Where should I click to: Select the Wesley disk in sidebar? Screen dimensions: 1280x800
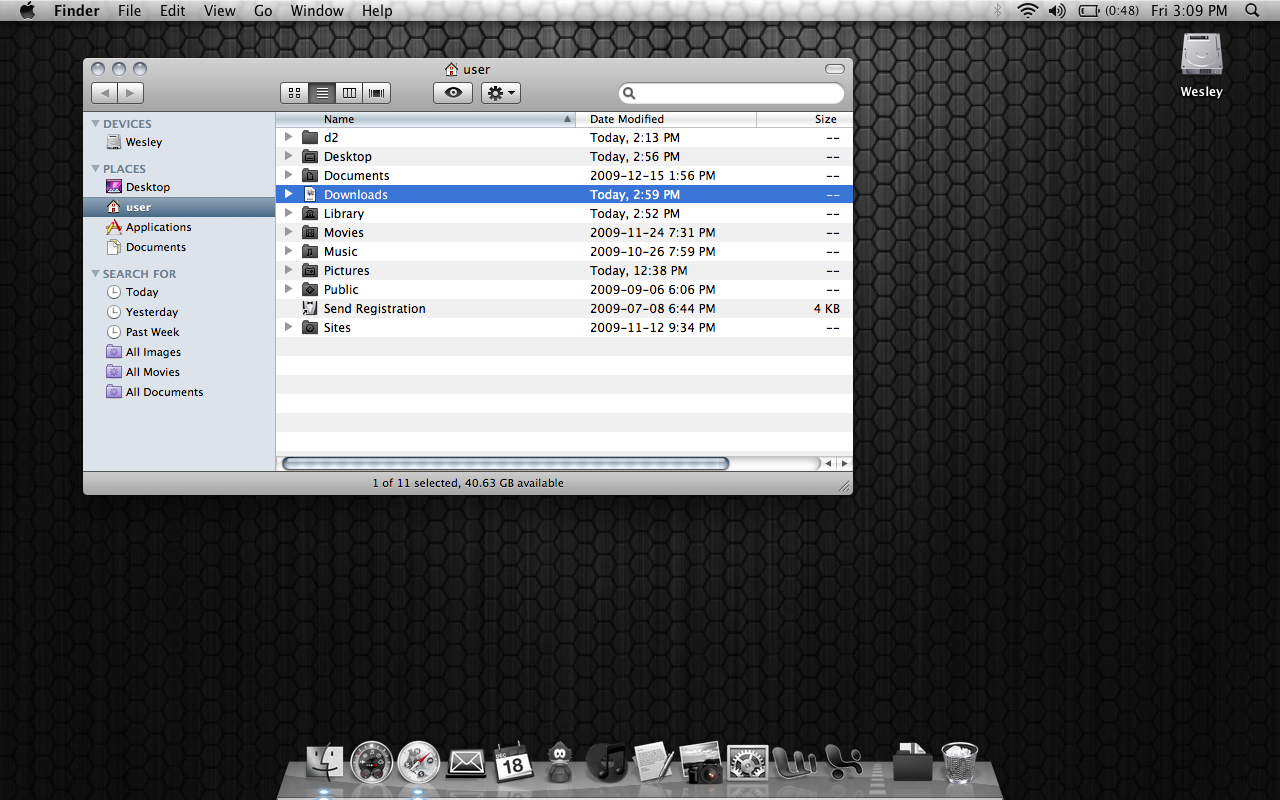179,142
